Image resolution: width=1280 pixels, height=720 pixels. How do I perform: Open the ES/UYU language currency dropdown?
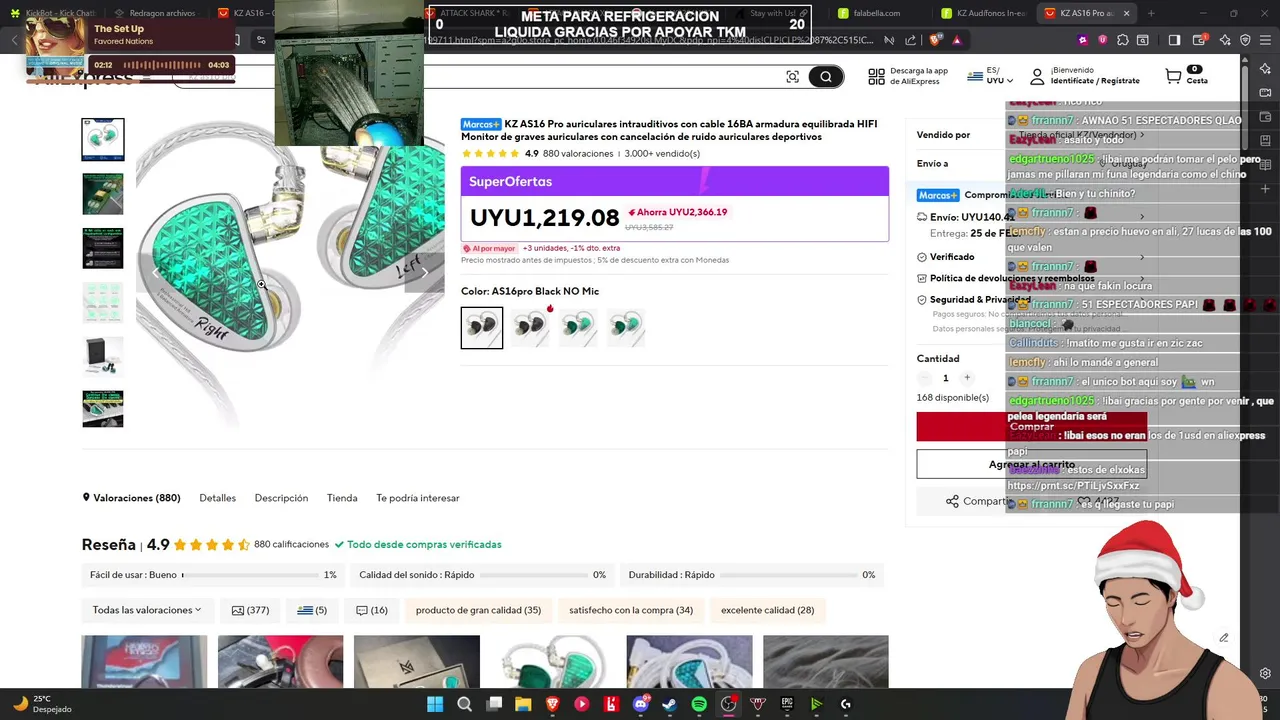(x=990, y=76)
